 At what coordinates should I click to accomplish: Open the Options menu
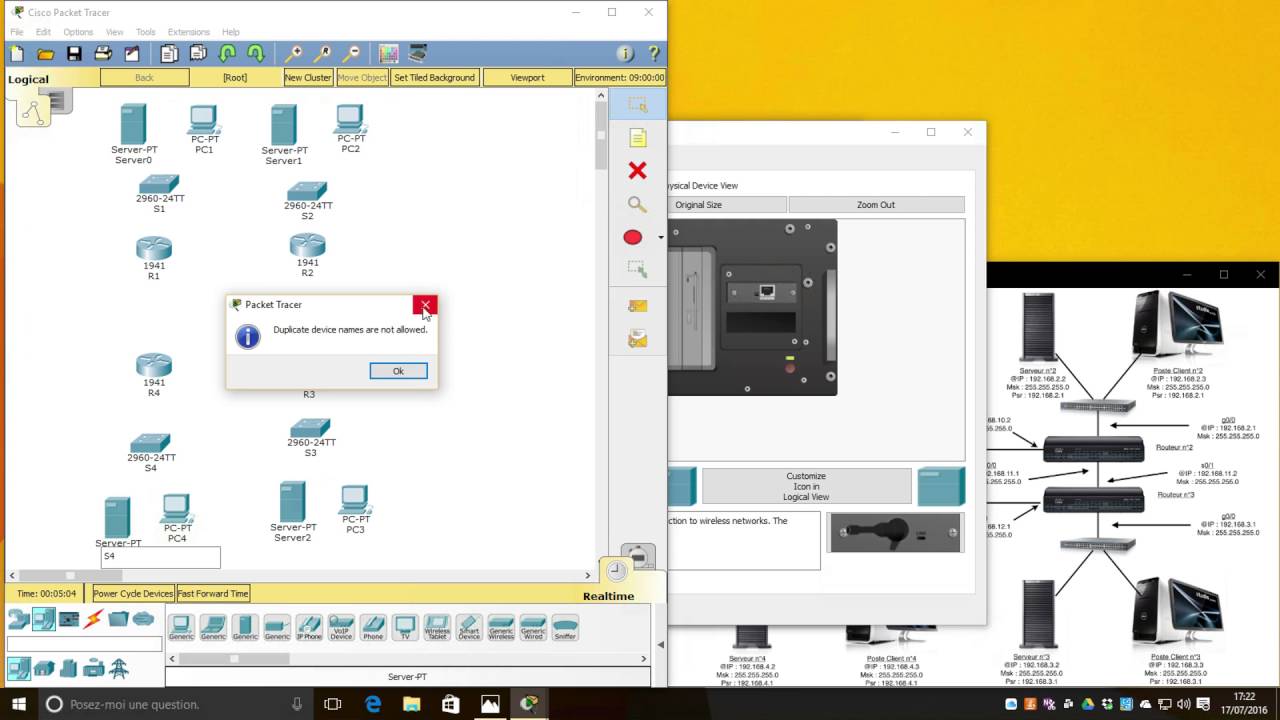click(78, 32)
